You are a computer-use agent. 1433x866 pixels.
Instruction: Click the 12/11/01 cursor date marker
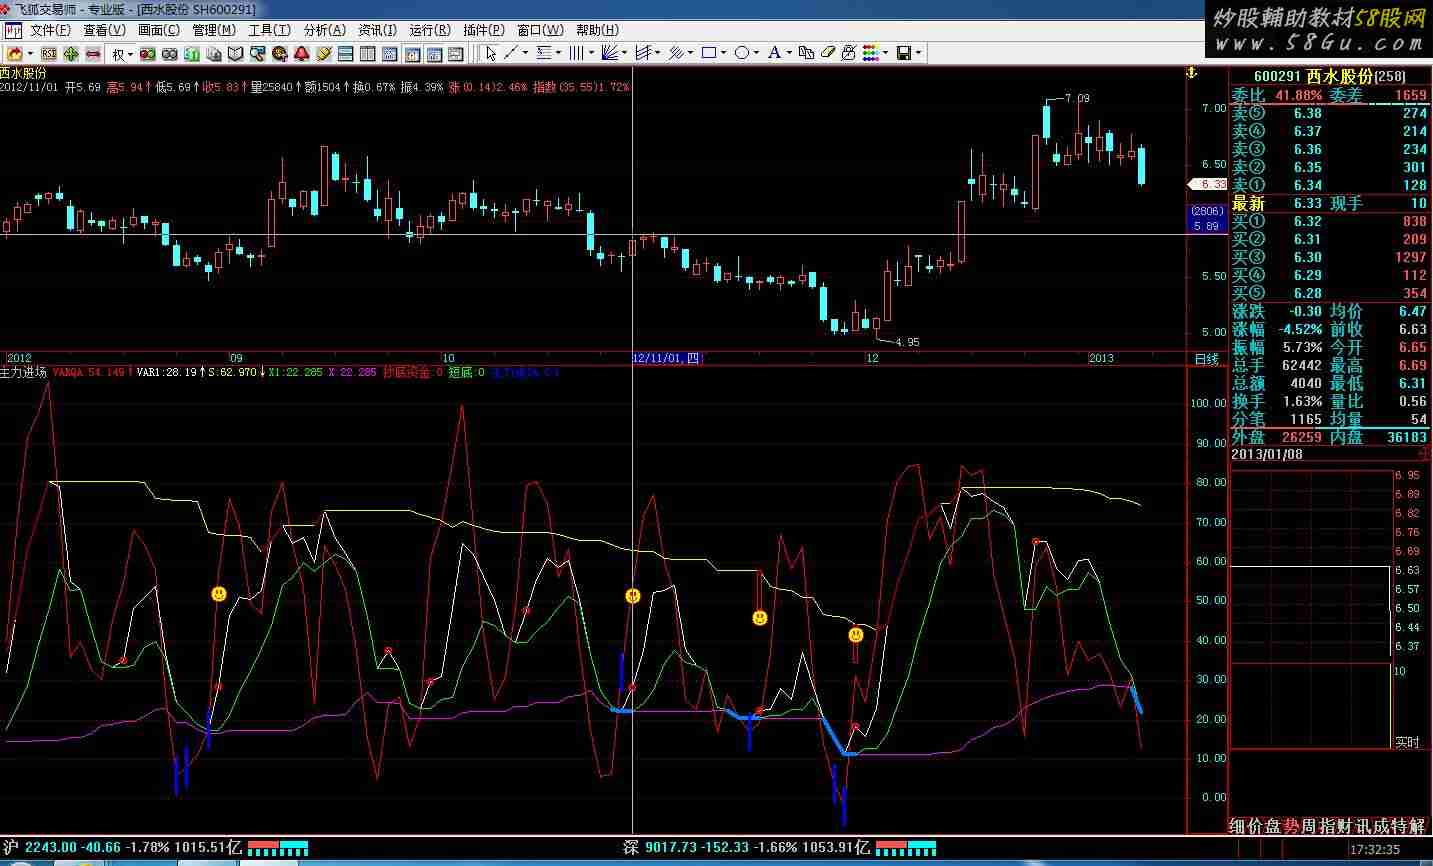[x=667, y=358]
